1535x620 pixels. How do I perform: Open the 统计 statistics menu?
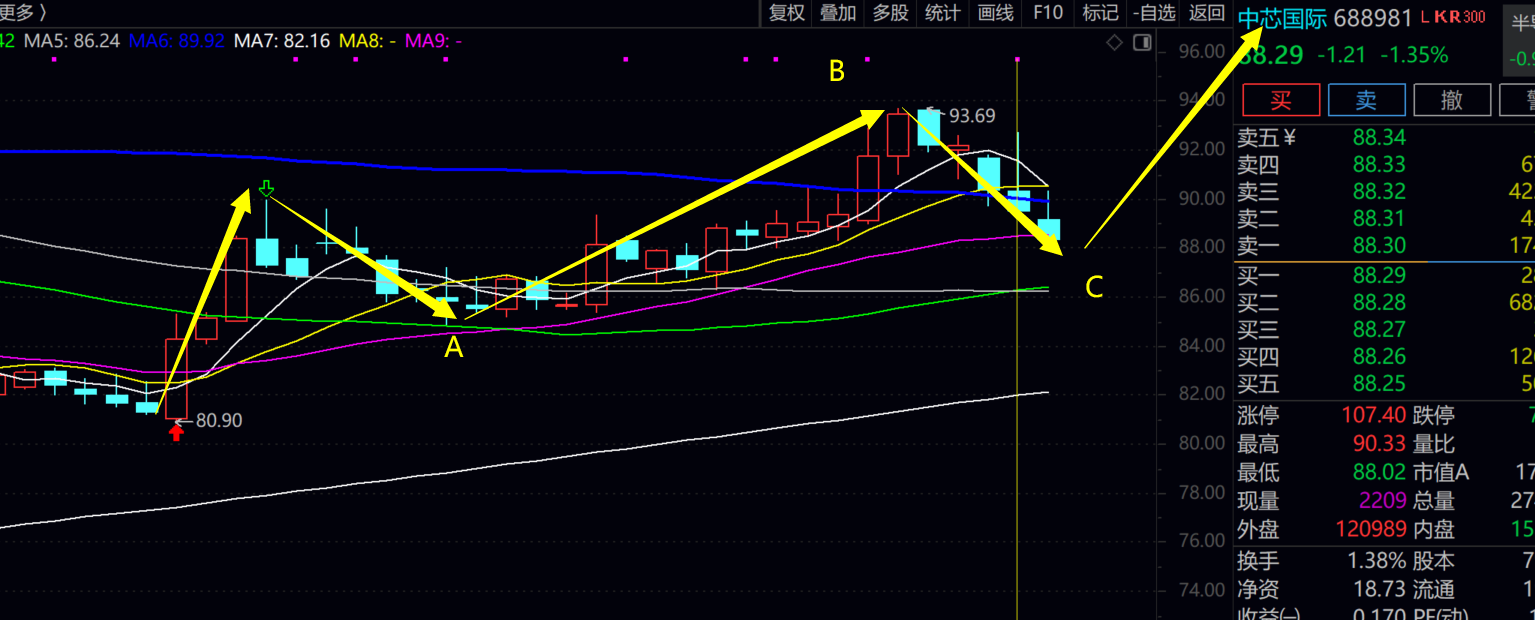click(x=942, y=13)
